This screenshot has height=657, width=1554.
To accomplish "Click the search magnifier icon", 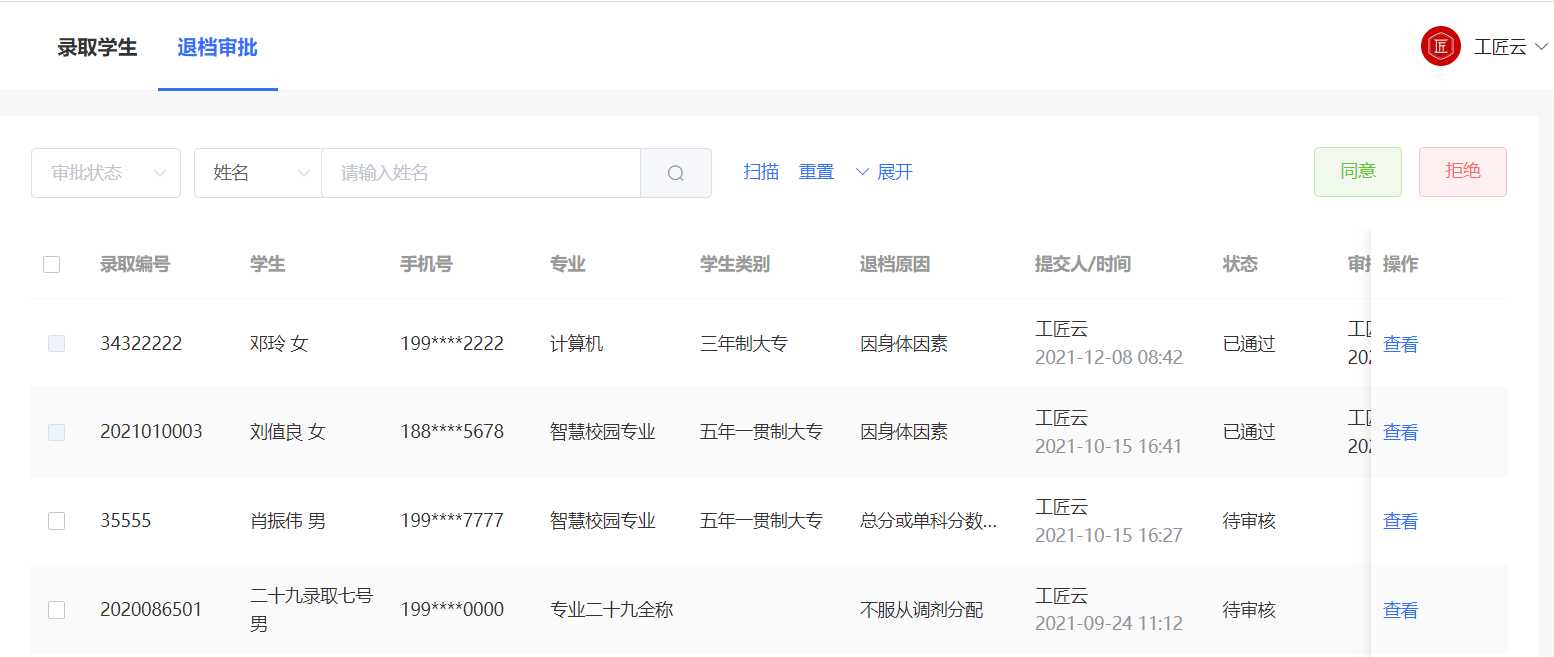I will click(x=675, y=172).
